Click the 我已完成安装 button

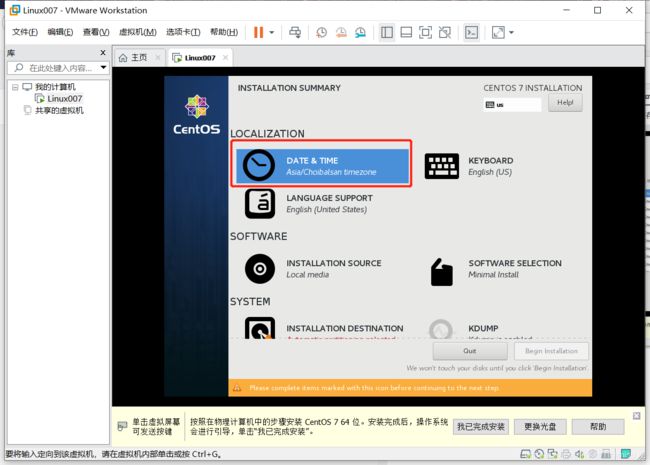point(480,426)
